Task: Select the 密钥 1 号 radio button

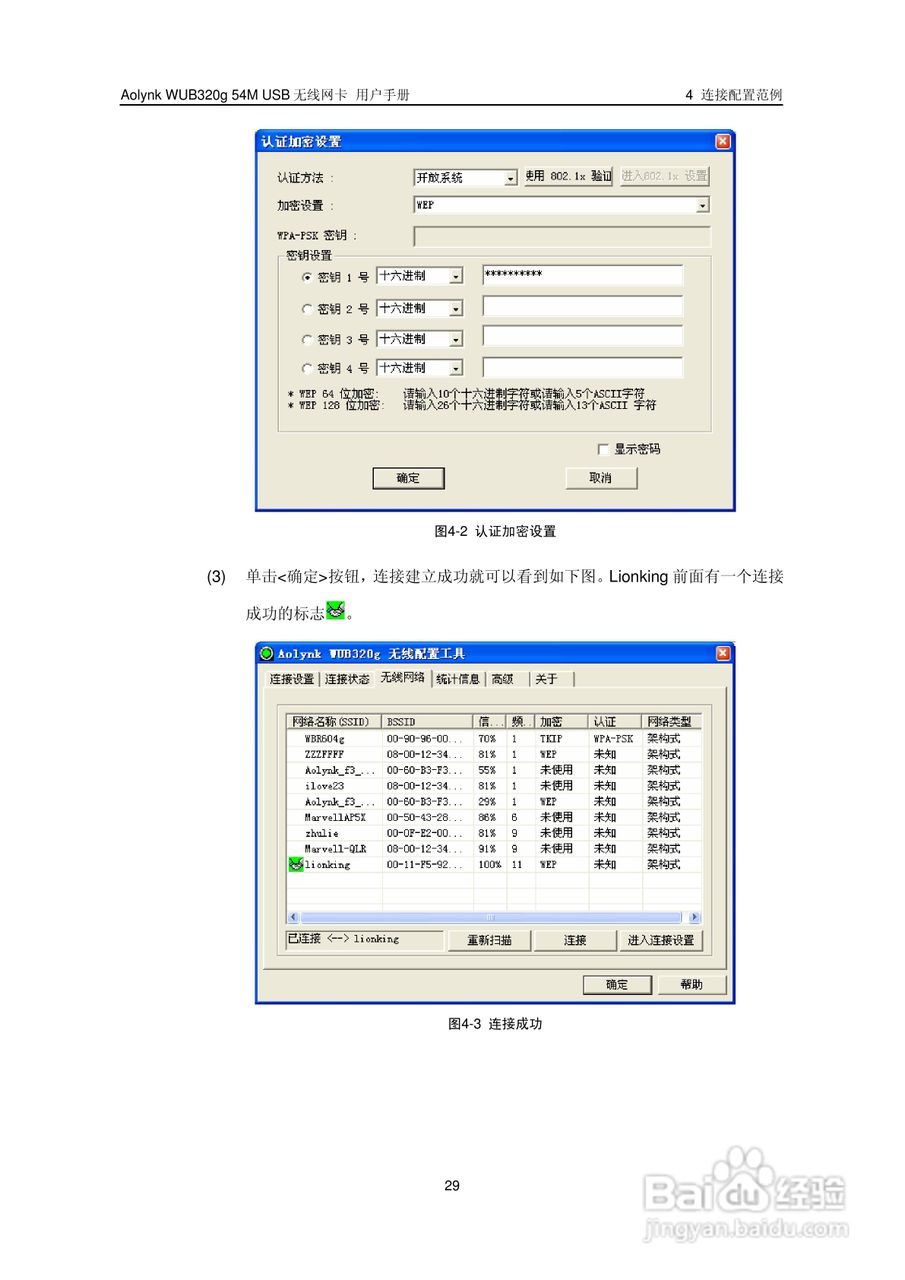Action: [x=307, y=278]
